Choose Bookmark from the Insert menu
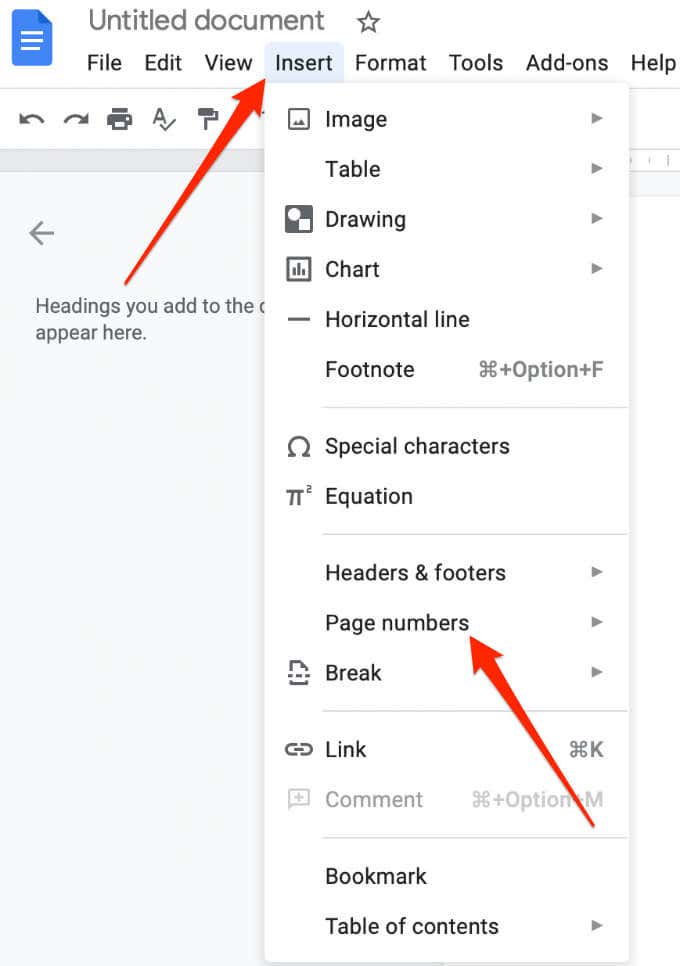 [x=447, y=876]
